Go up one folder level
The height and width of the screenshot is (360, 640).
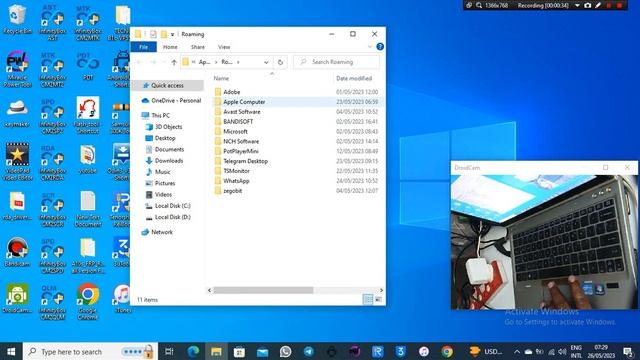pyautogui.click(x=174, y=62)
